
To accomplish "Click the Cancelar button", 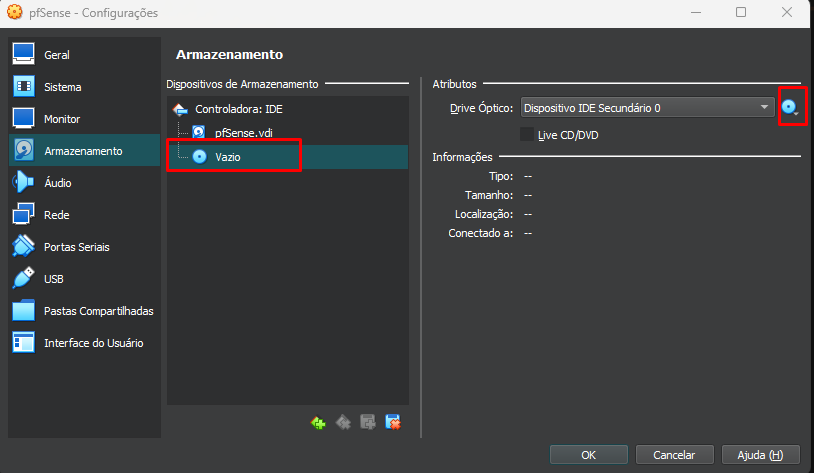I will (674, 455).
